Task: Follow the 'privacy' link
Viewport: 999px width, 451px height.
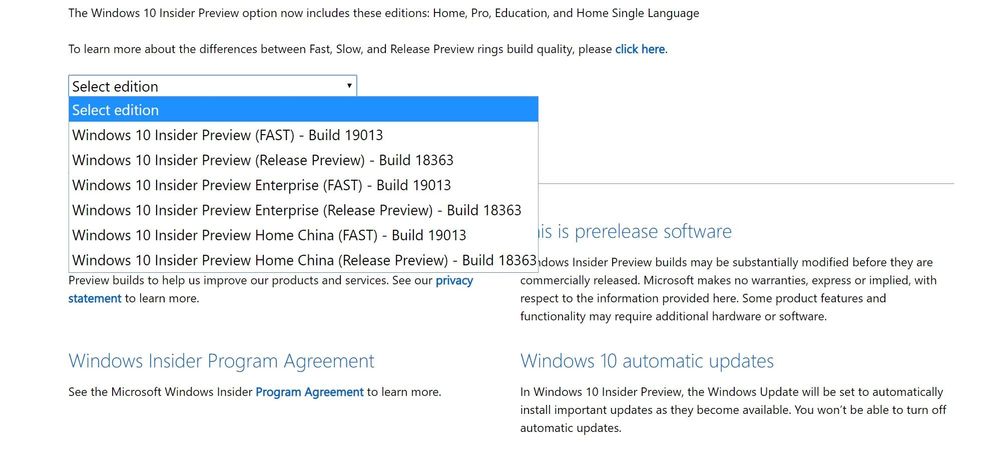Action: point(454,280)
